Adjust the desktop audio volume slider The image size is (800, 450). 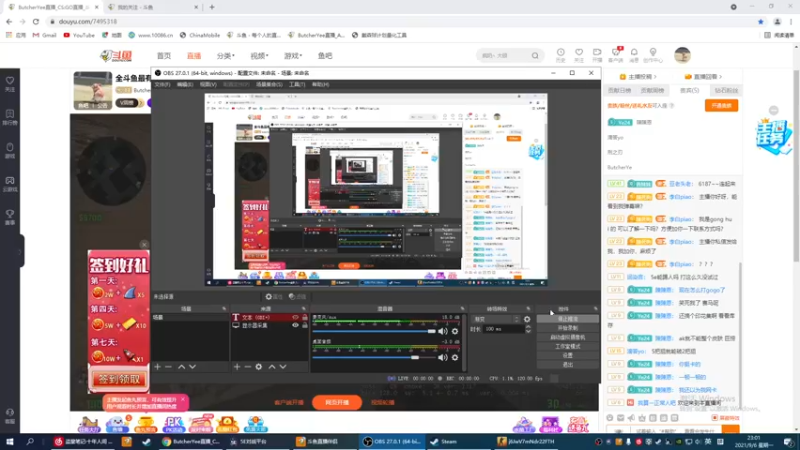pyautogui.click(x=374, y=358)
